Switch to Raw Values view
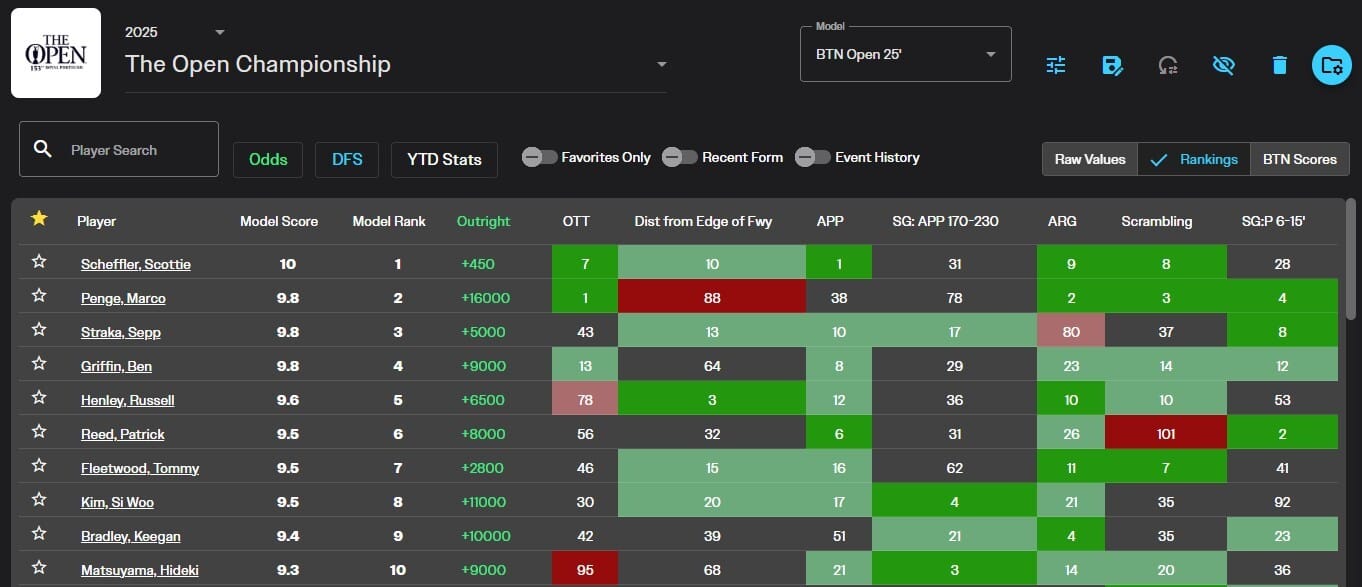Screen dimensions: 1362x587 1090,159
